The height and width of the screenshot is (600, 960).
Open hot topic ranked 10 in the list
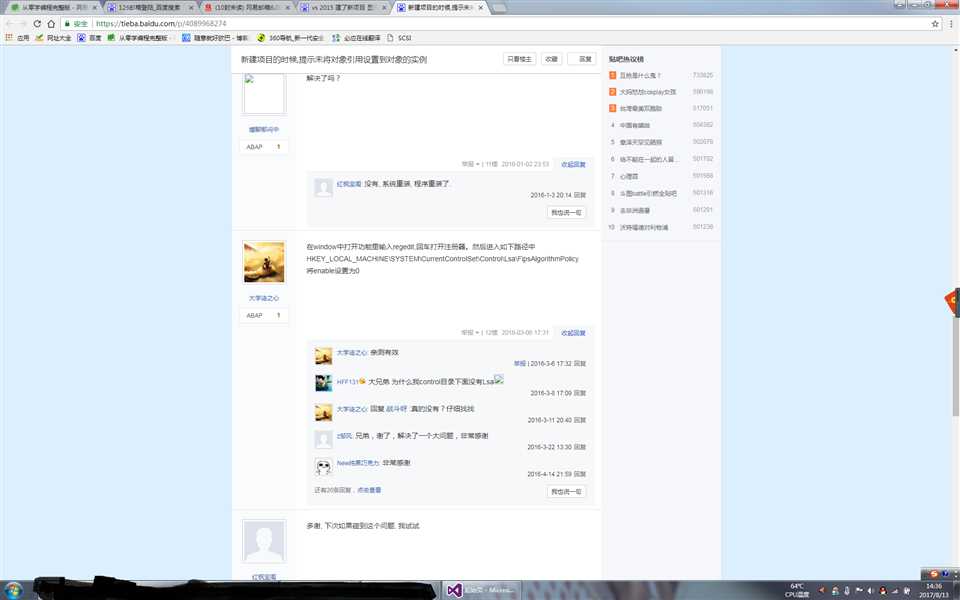point(643,227)
